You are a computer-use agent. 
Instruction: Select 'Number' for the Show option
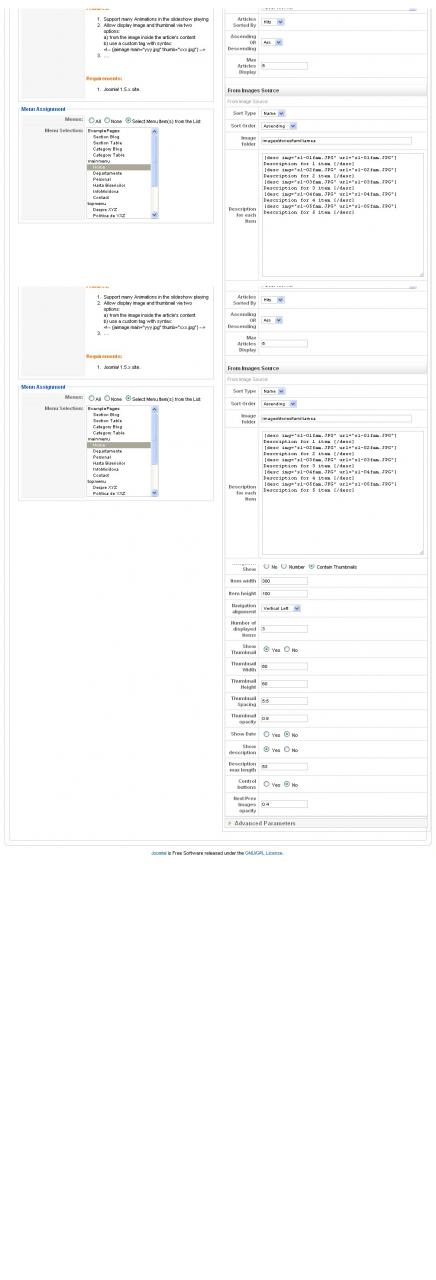pyautogui.click(x=284, y=566)
